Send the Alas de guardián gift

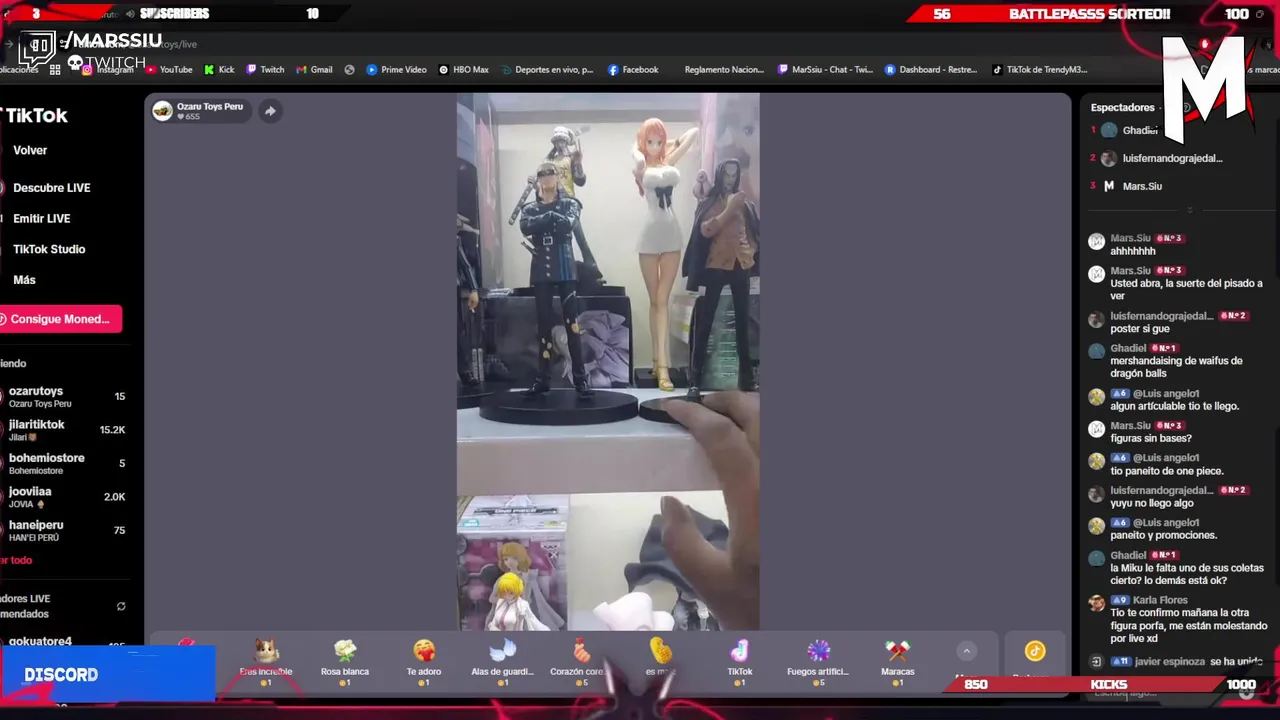tap(502, 662)
